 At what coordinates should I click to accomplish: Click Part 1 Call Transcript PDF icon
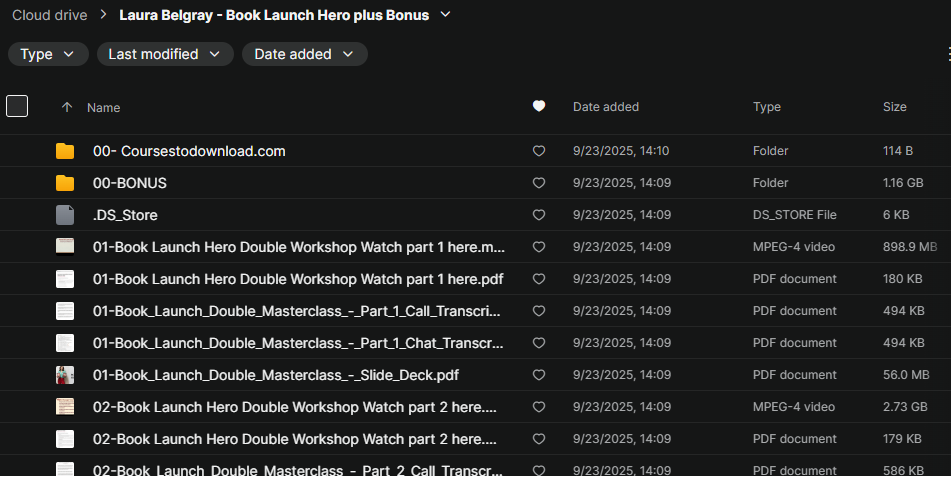pyautogui.click(x=65, y=311)
